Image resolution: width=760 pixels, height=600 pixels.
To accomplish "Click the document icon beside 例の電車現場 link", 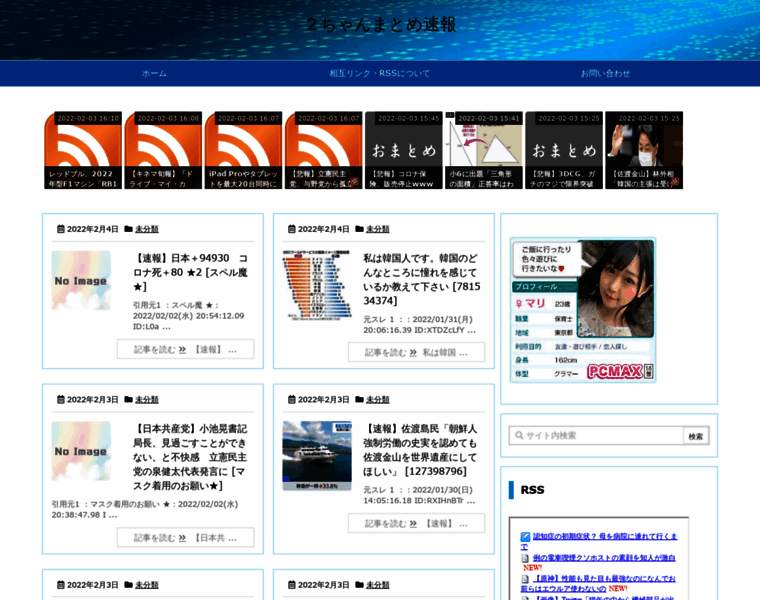I will (525, 558).
